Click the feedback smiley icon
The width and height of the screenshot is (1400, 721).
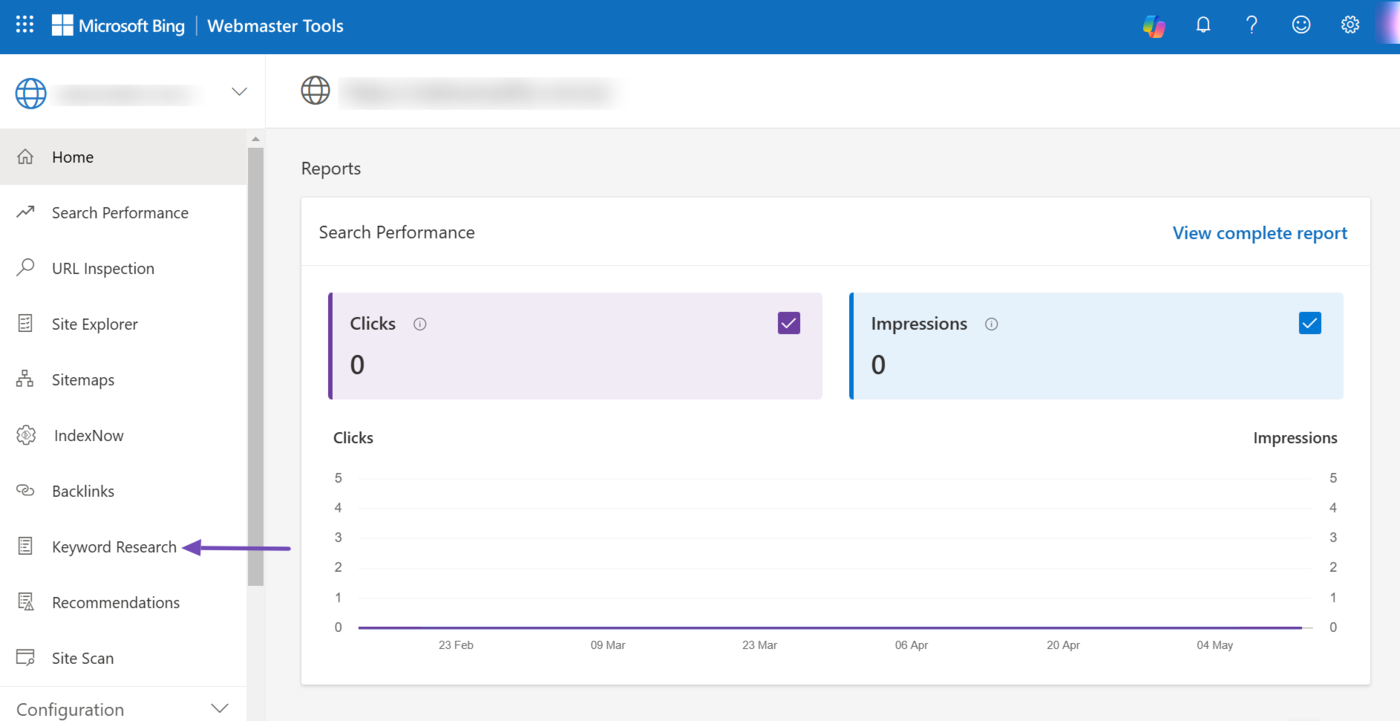tap(1301, 26)
